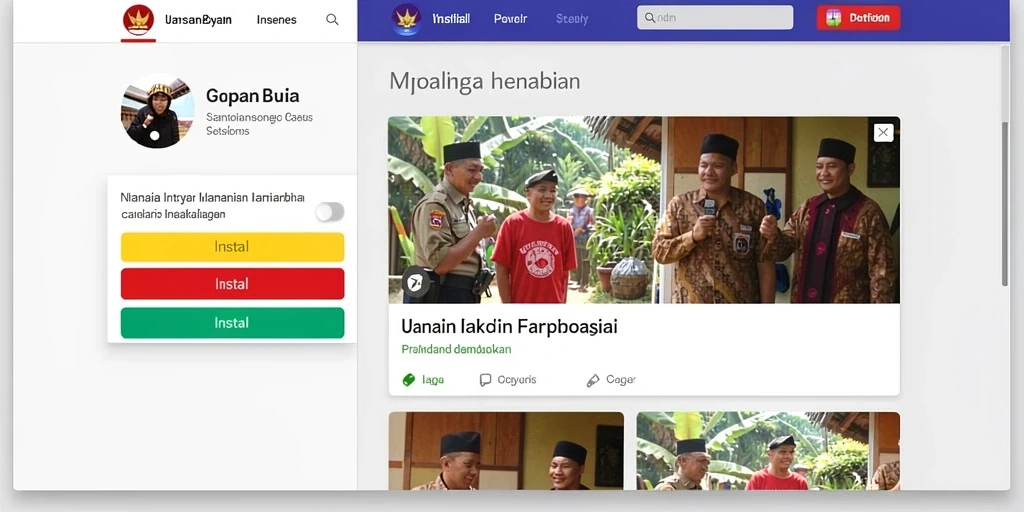
Task: Select Instiall in the purple navbar
Action: (451, 19)
